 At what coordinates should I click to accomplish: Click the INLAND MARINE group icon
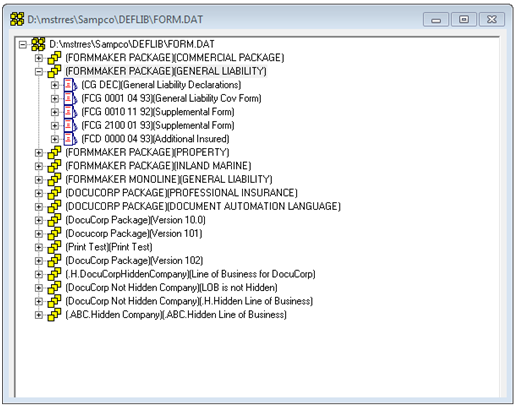(x=54, y=166)
